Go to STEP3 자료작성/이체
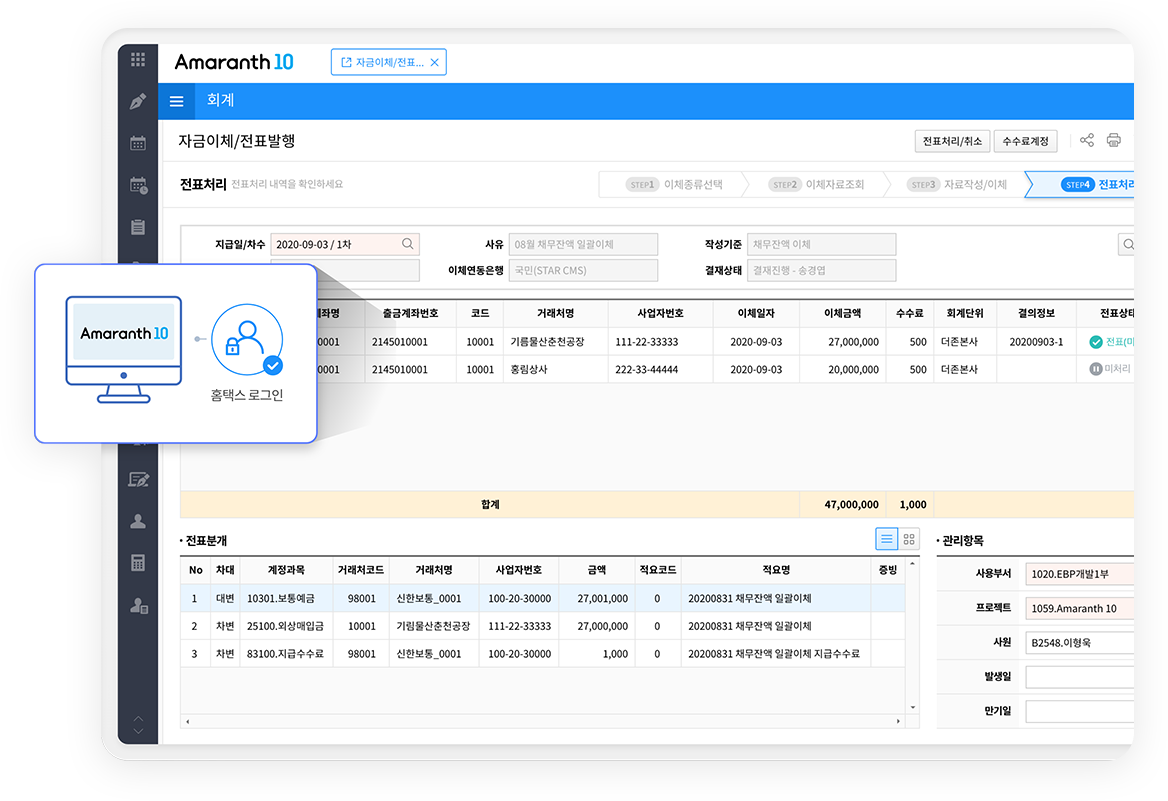 [x=957, y=185]
